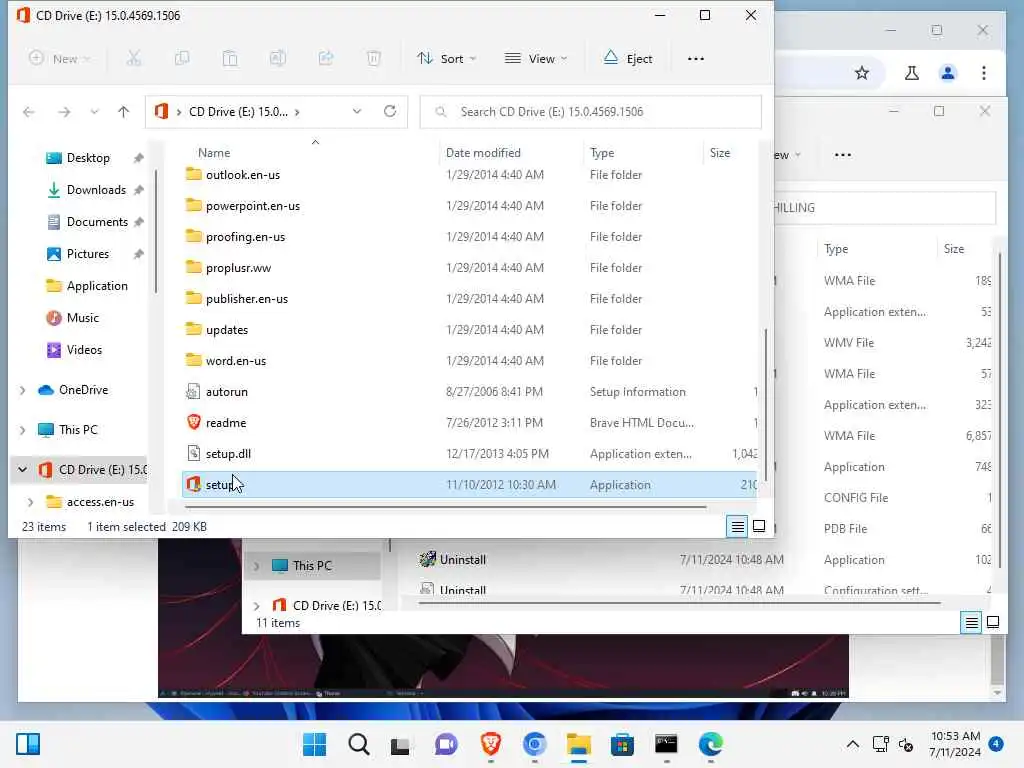The image size is (1024, 768).
Task: Open the See more three-dots menu
Action: (696, 59)
